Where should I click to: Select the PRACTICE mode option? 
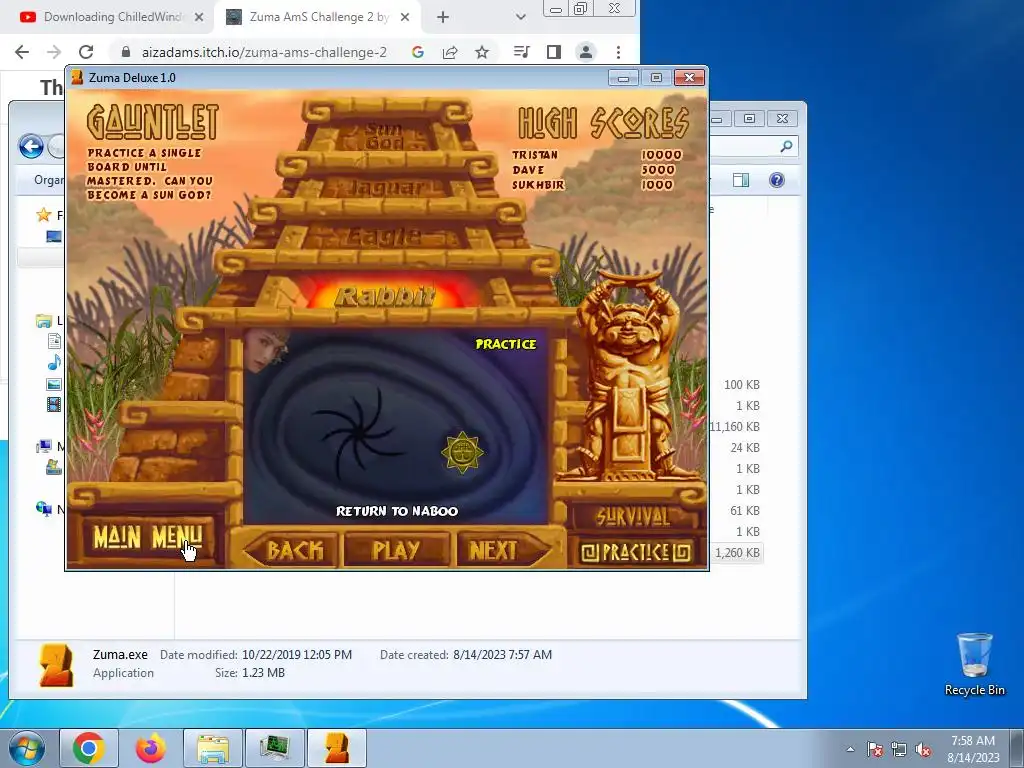635,552
